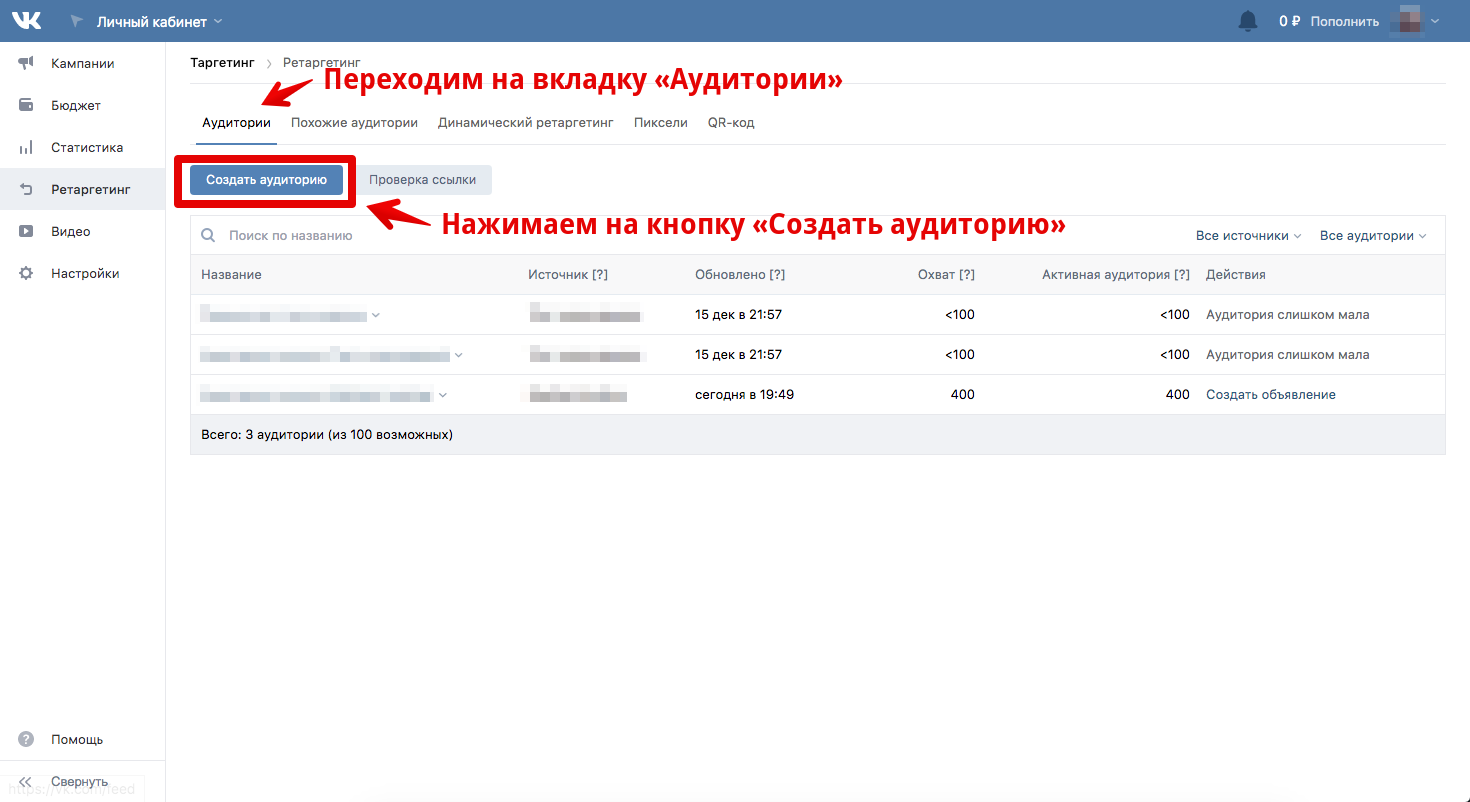Go to Кампании in sidebar

(83, 64)
